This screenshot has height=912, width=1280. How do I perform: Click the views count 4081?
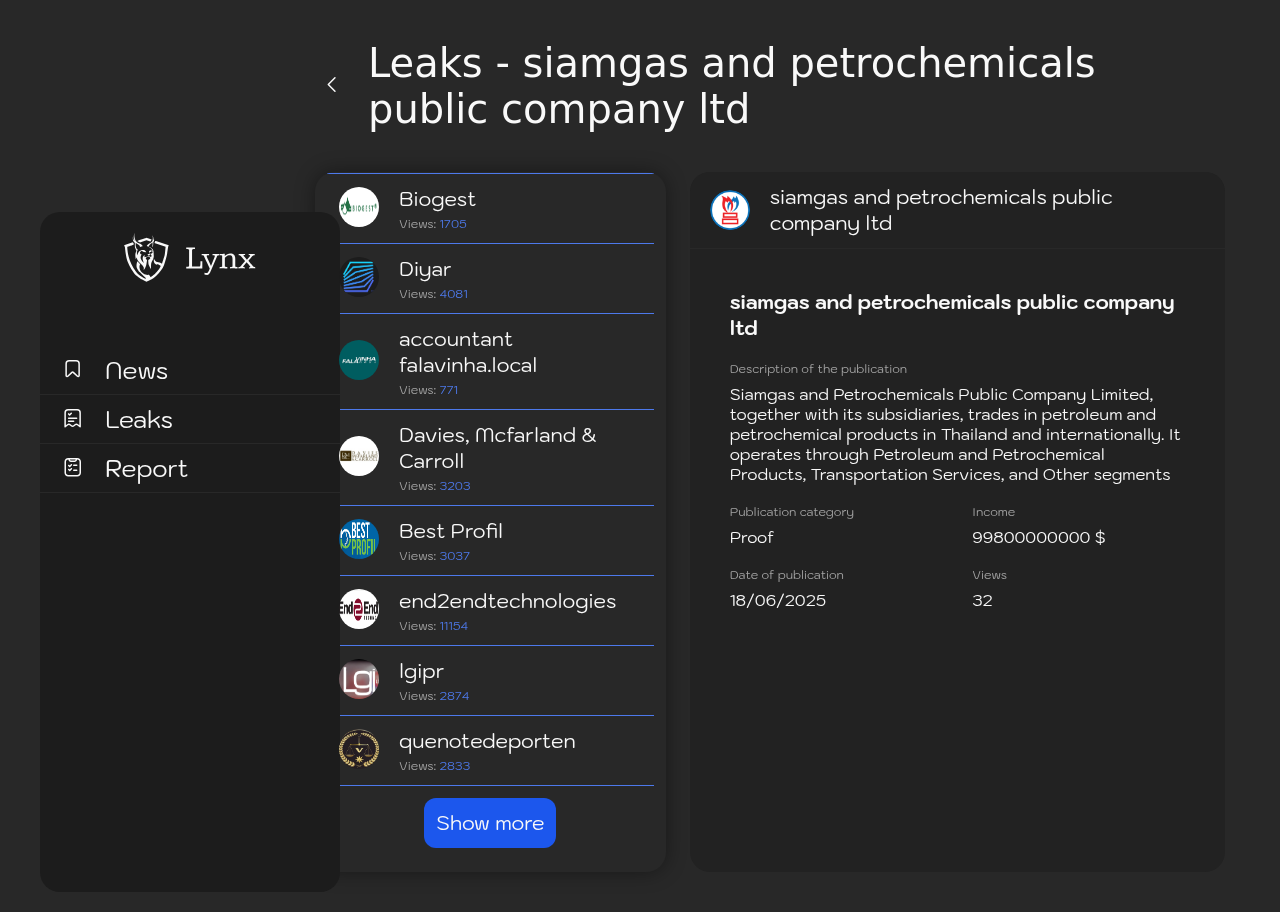point(454,294)
